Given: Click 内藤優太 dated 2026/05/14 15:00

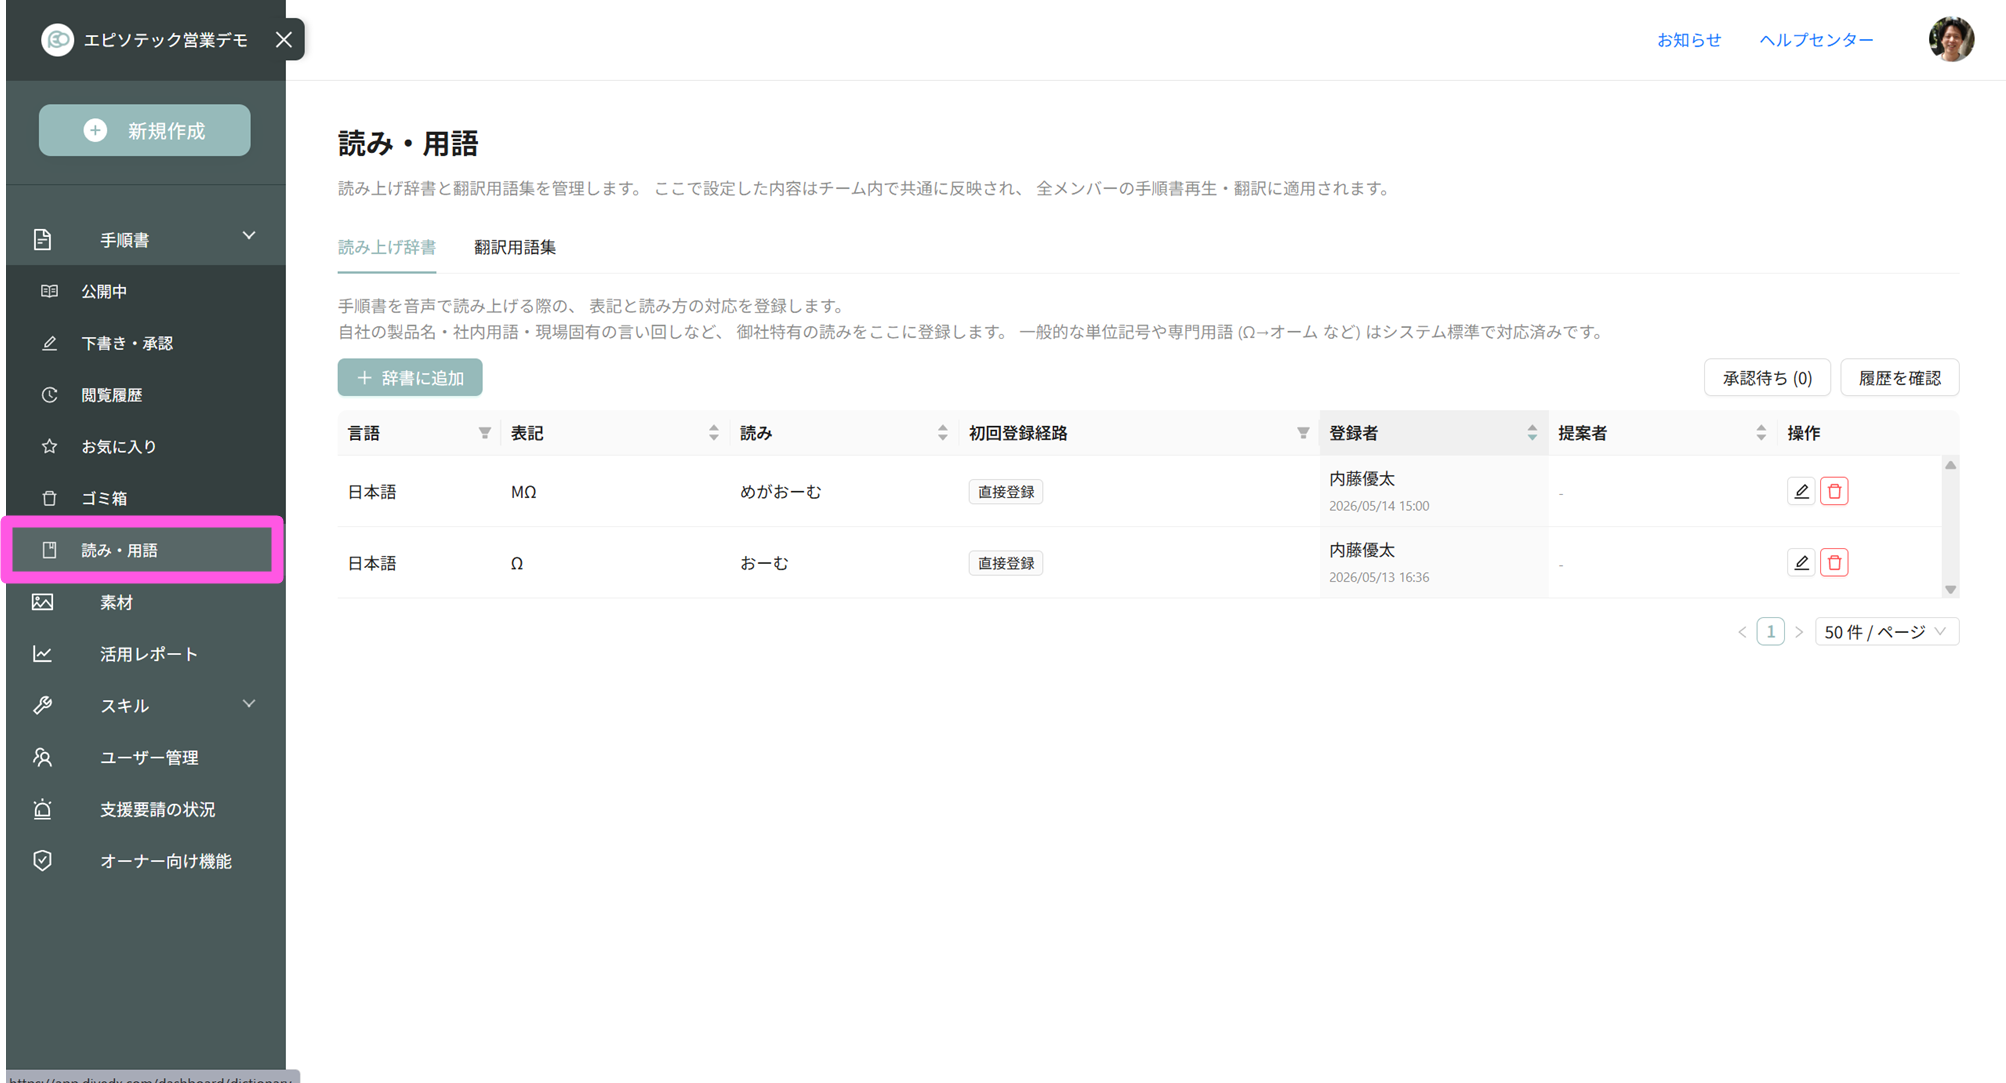Looking at the screenshot, I should tap(1378, 491).
